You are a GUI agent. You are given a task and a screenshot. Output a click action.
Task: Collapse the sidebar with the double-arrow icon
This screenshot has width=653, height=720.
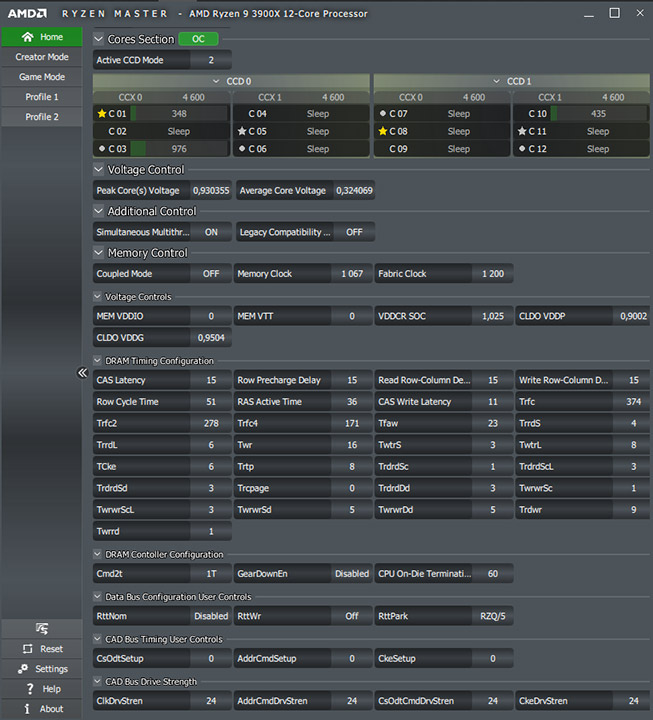(82, 372)
